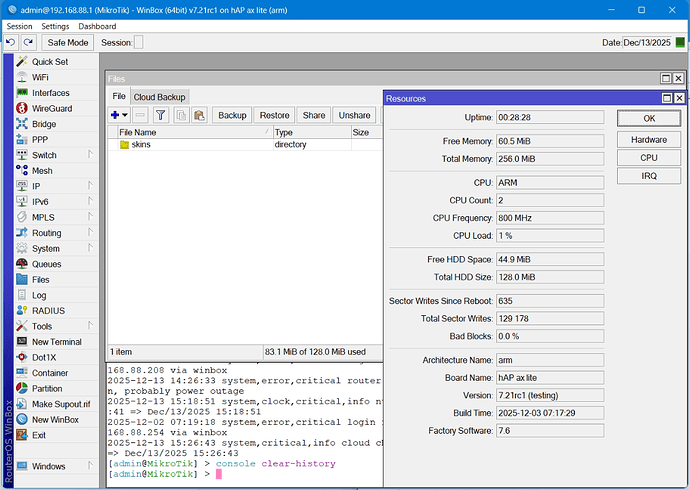The width and height of the screenshot is (690, 490).
Task: Click the Uptime value field
Action: [550, 117]
